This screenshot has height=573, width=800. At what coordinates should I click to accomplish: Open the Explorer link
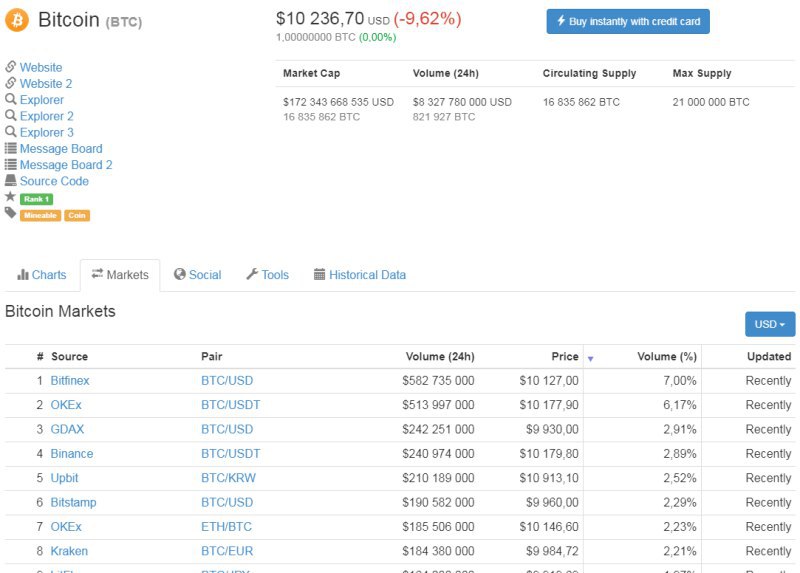[42, 100]
